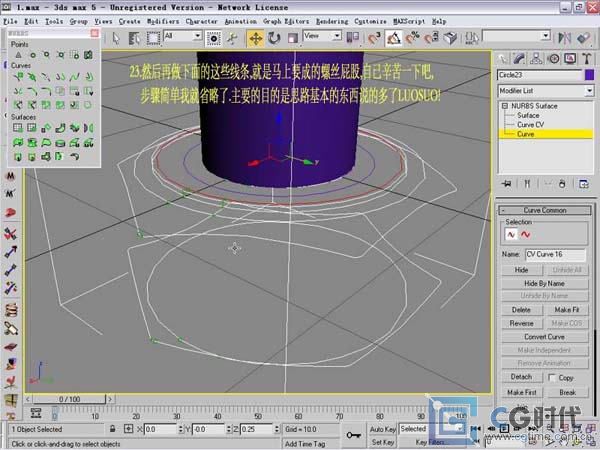
Task: Toggle the Spinner Snap button
Action: coord(432,38)
